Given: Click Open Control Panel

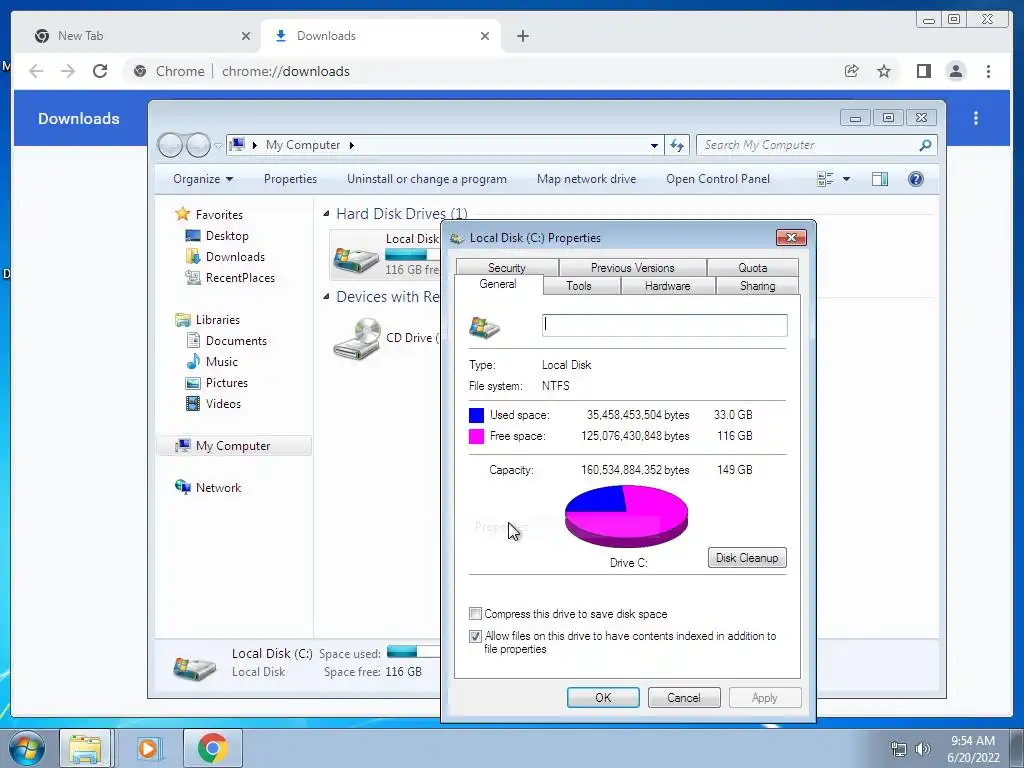Looking at the screenshot, I should (718, 179).
